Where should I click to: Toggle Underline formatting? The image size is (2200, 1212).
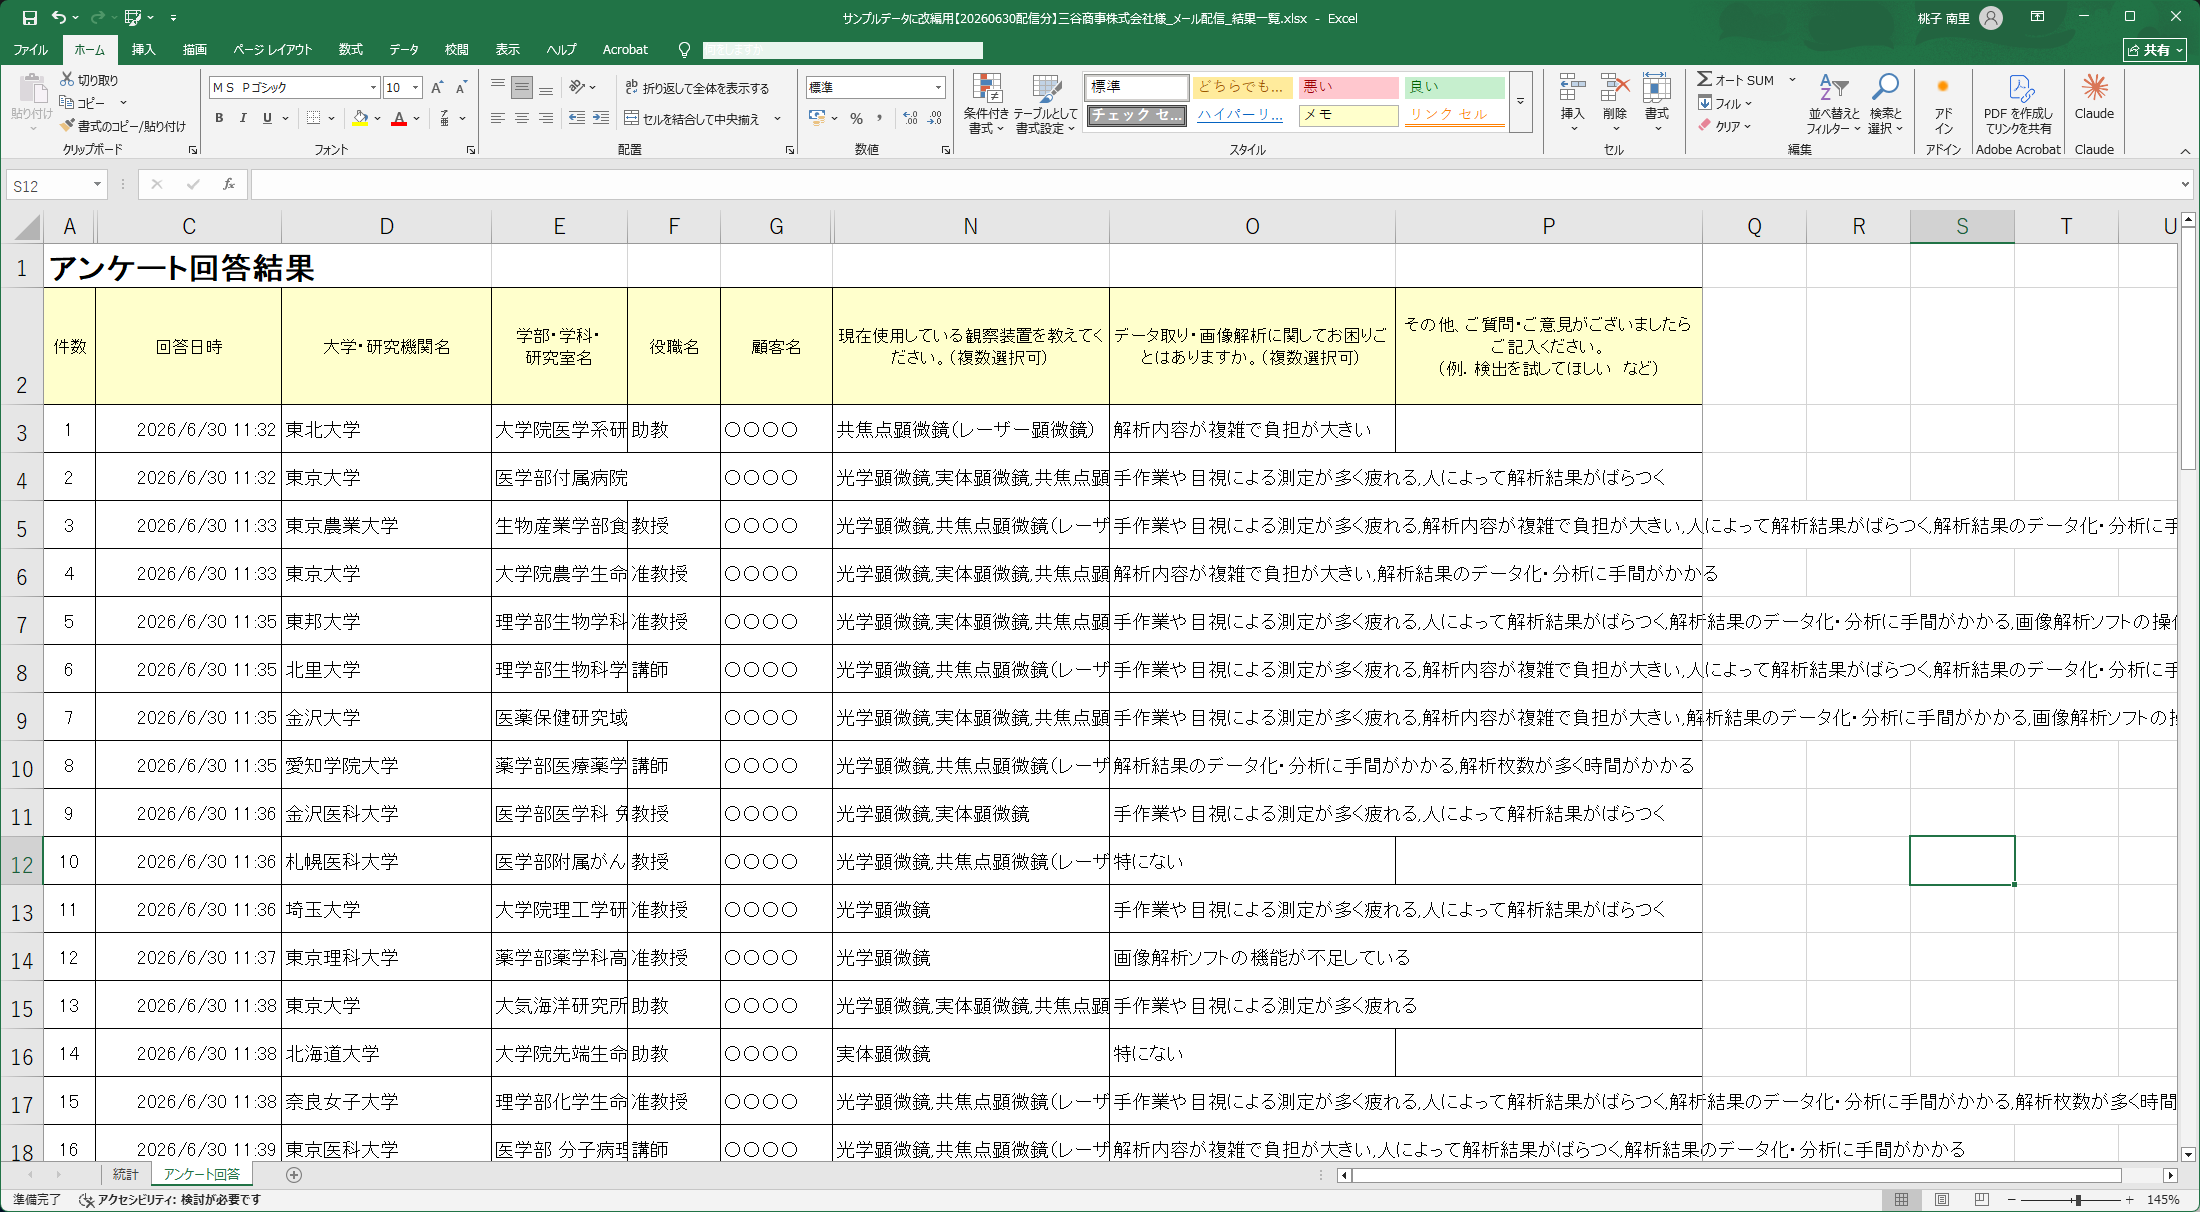pos(267,118)
